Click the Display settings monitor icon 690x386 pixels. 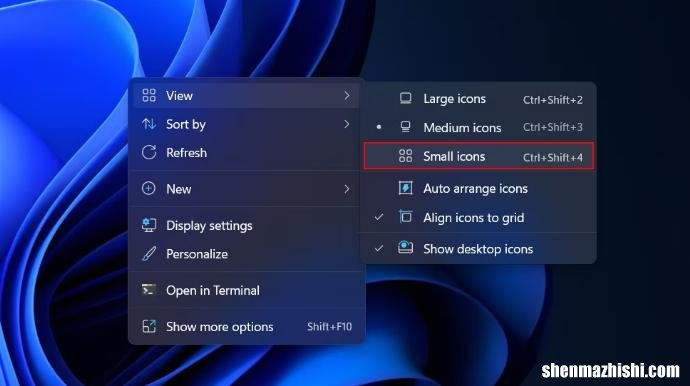tap(149, 225)
